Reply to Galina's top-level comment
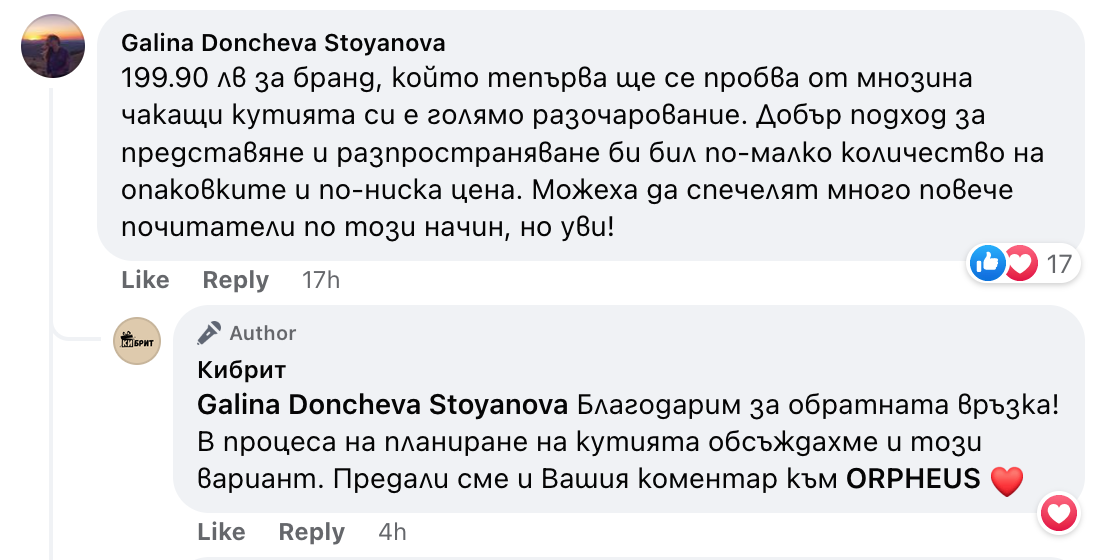Image resolution: width=1118 pixels, height=560 pixels. point(235,280)
